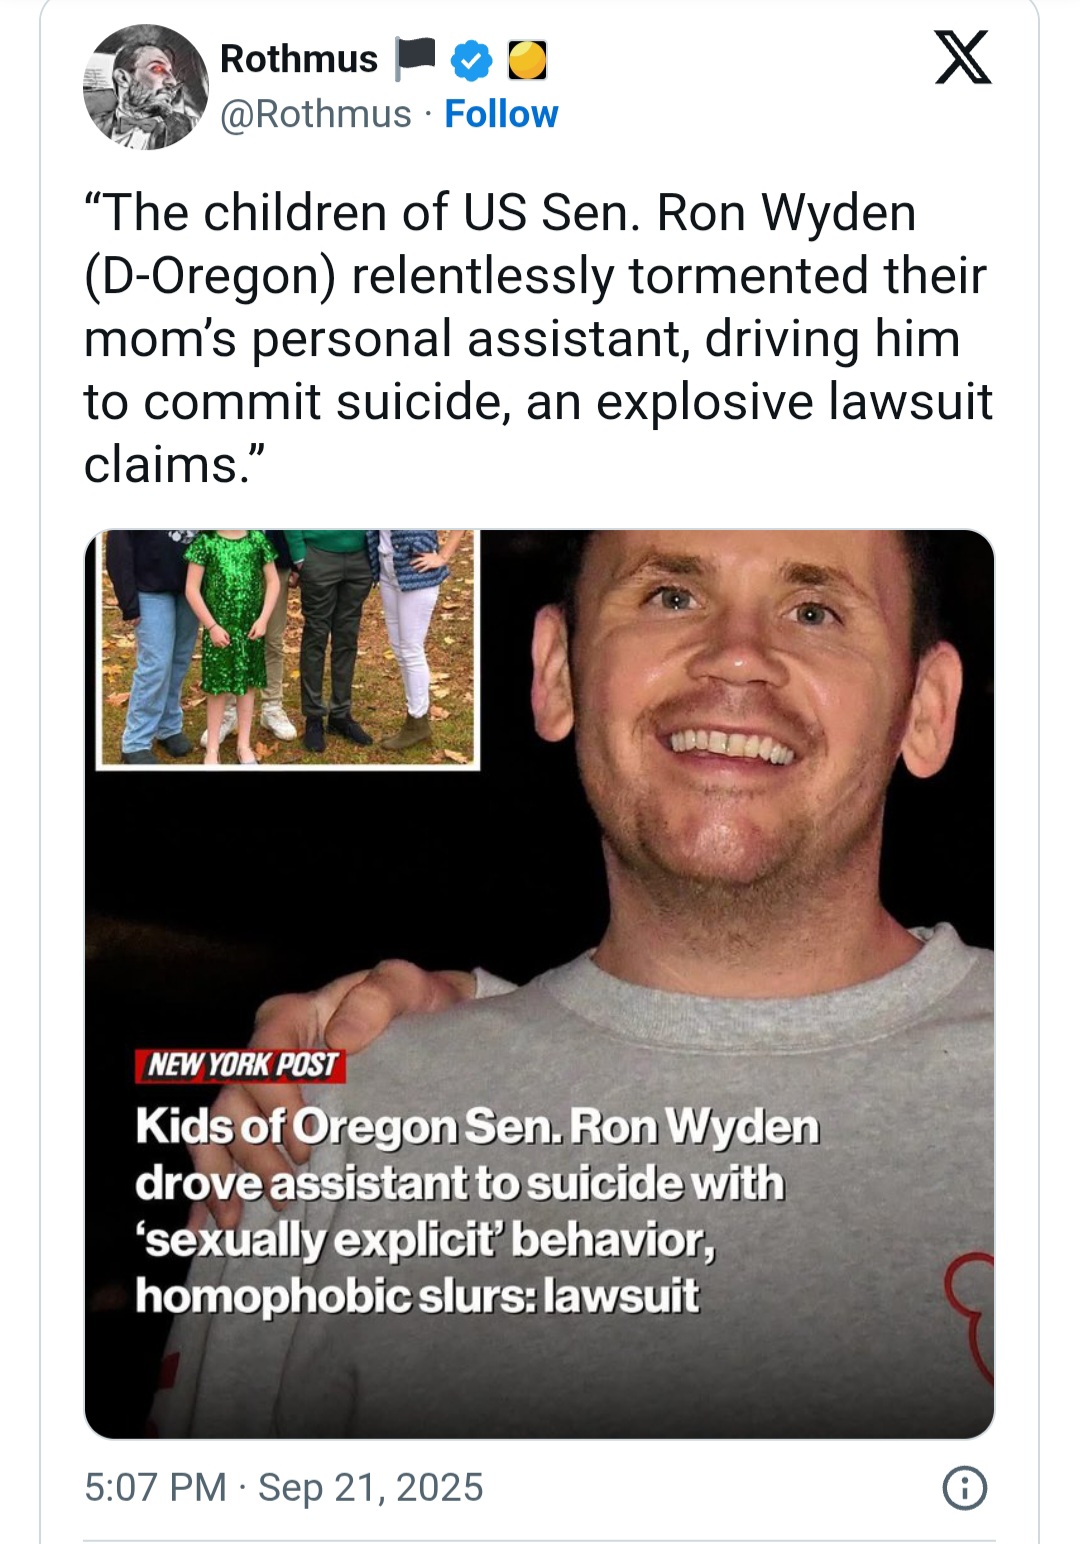
Task: Click the Sep 21, 2025 date
Action: (x=371, y=1488)
